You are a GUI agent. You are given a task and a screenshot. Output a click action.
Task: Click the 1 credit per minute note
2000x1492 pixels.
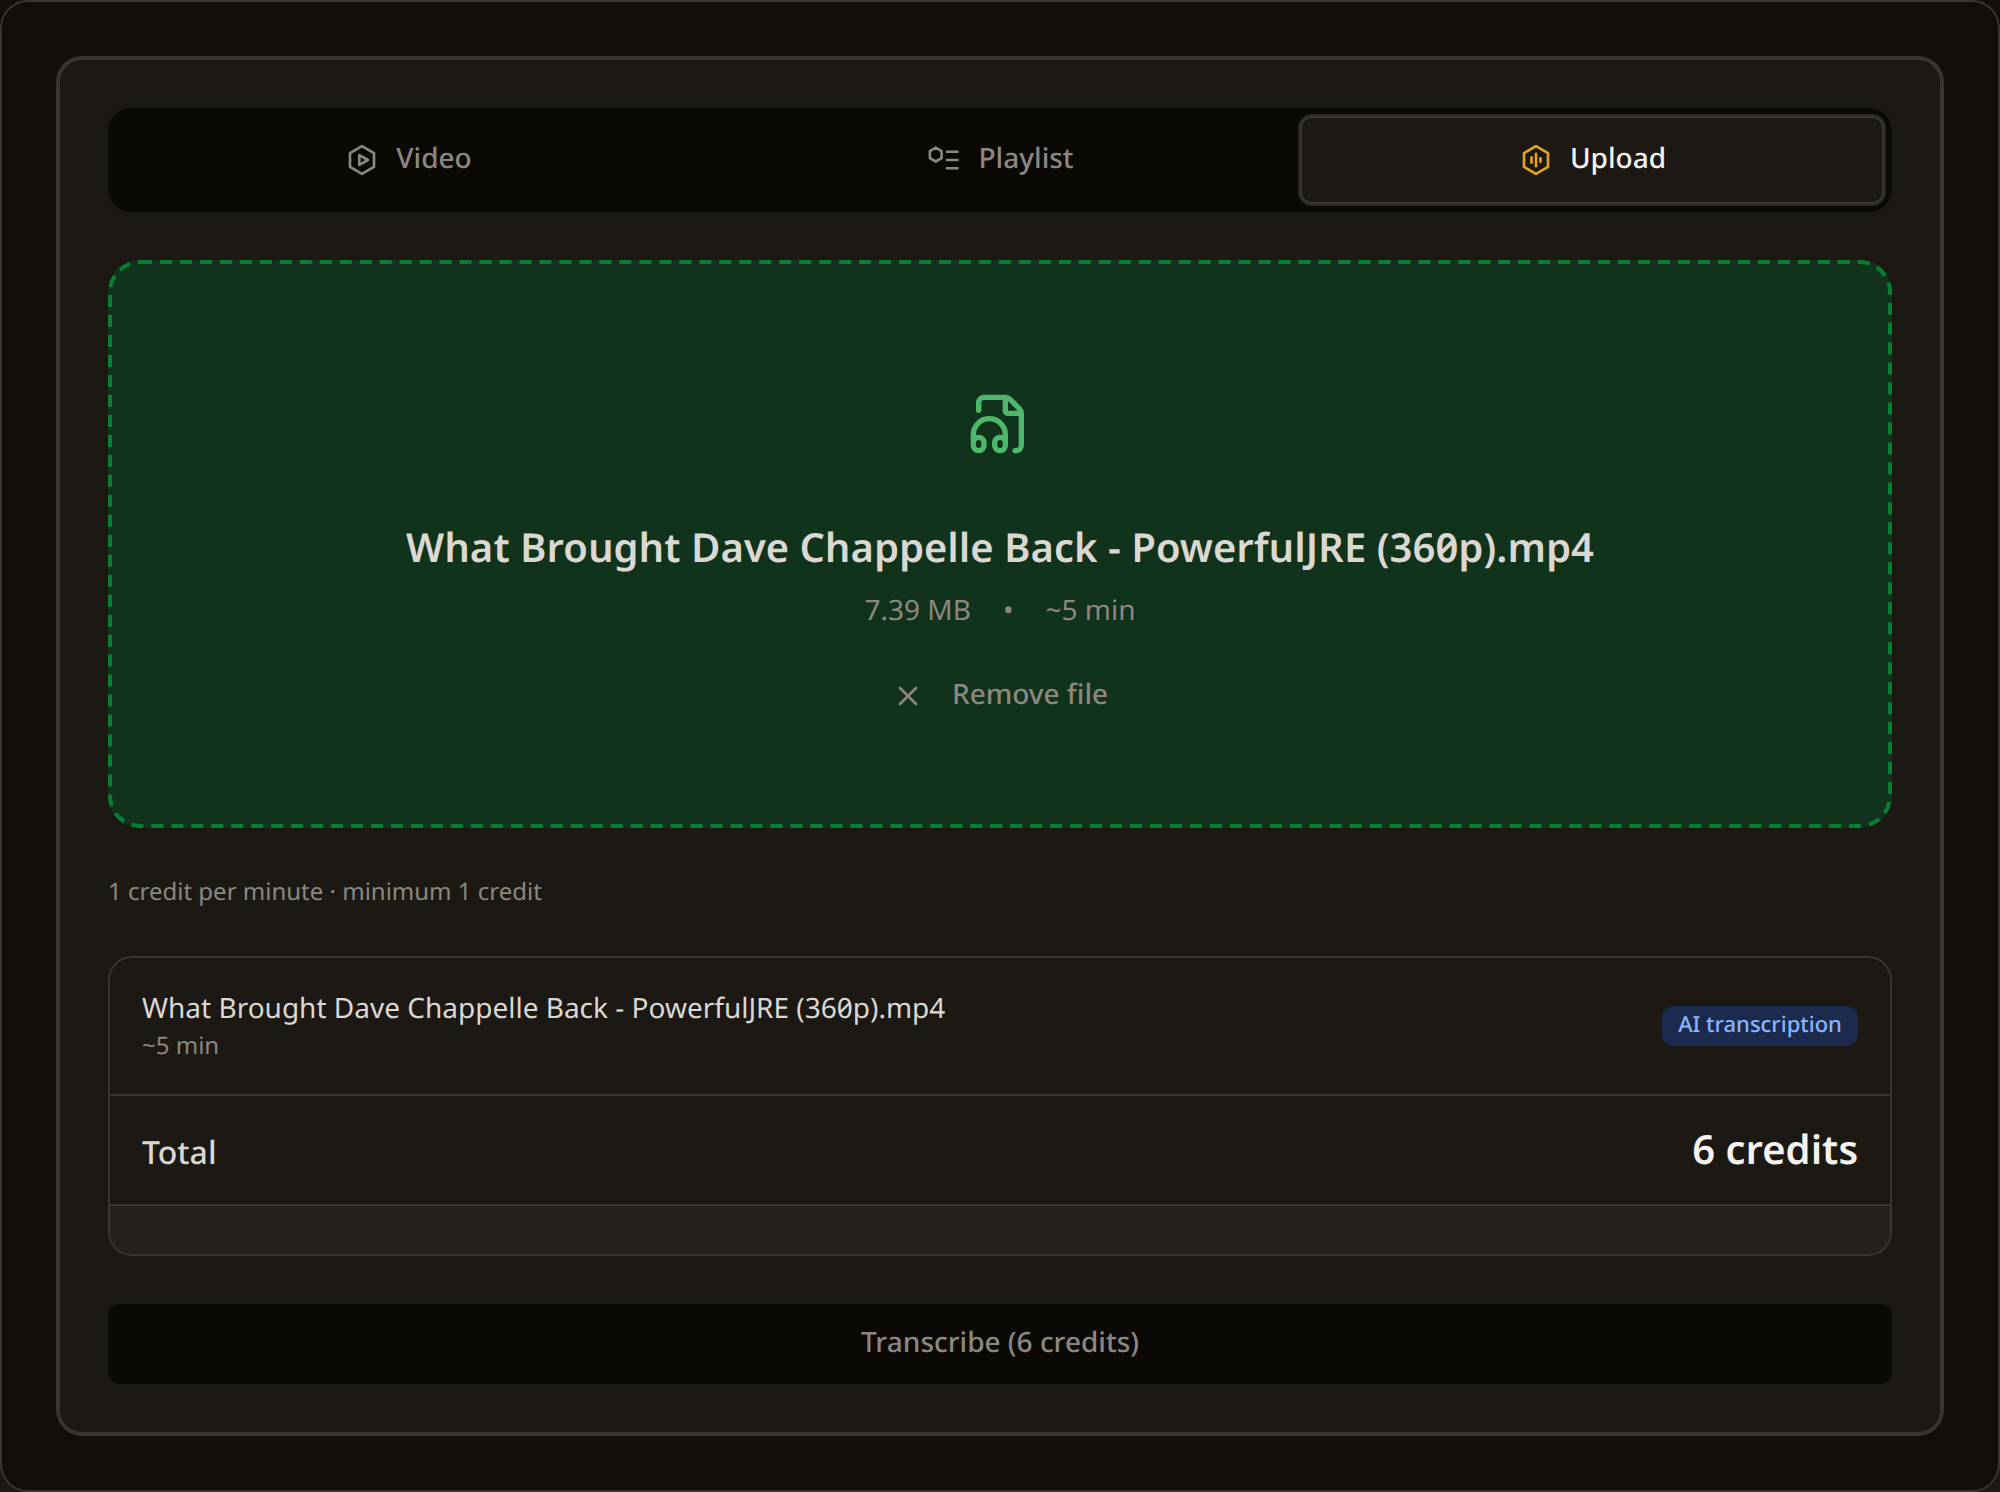(x=325, y=891)
